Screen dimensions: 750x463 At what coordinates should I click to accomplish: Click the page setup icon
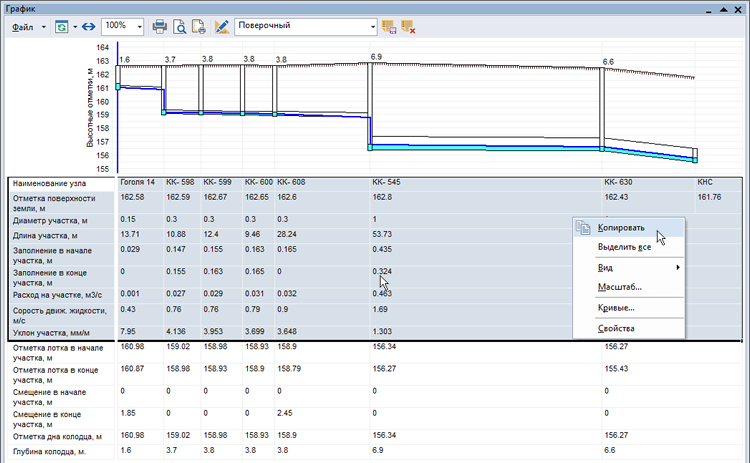click(198, 27)
